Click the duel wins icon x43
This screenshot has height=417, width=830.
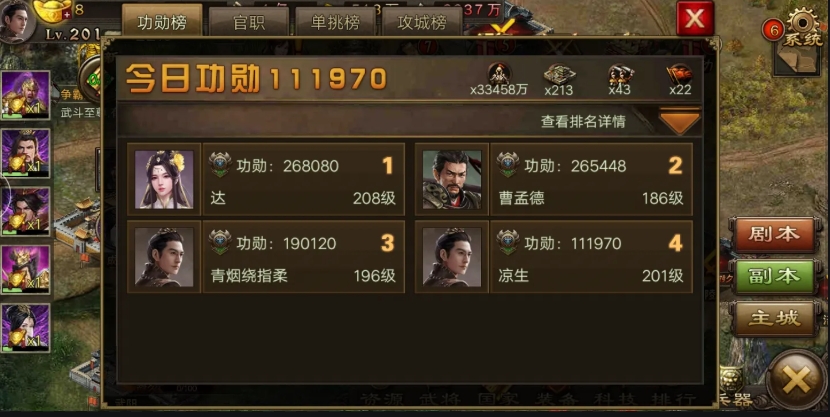[x=620, y=74]
